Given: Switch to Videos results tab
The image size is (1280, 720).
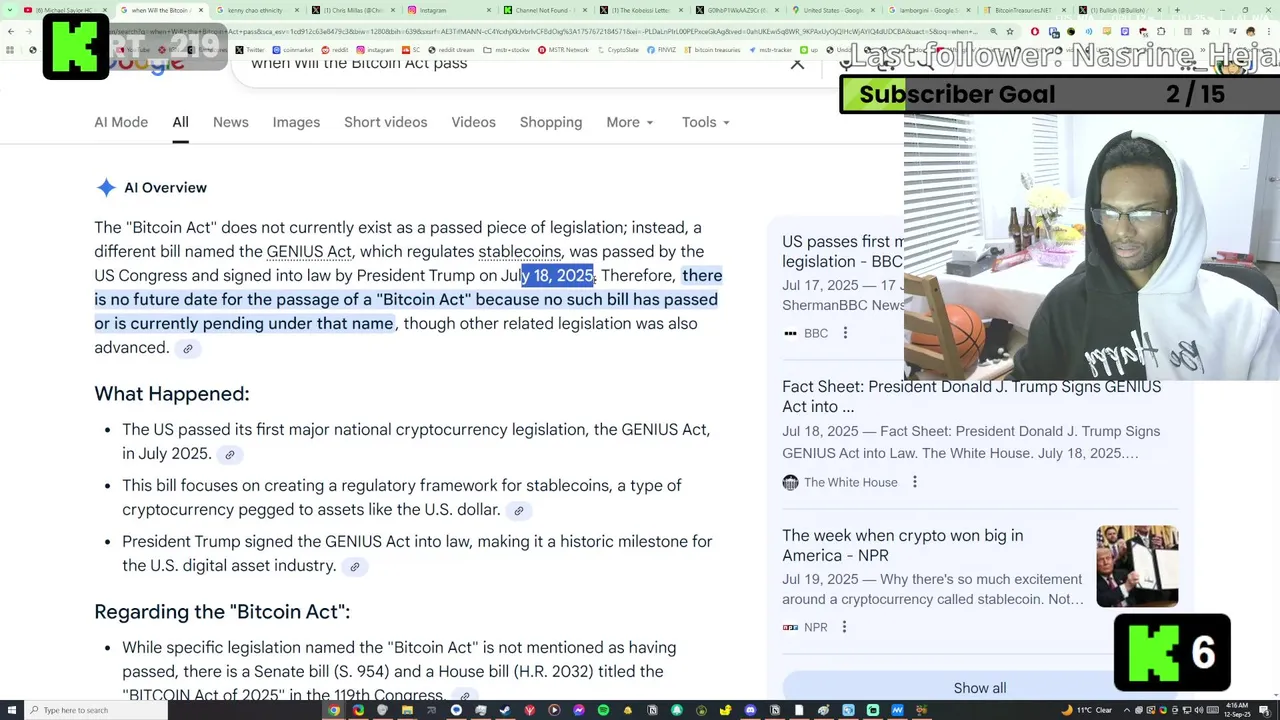Looking at the screenshot, I should pos(473,122).
